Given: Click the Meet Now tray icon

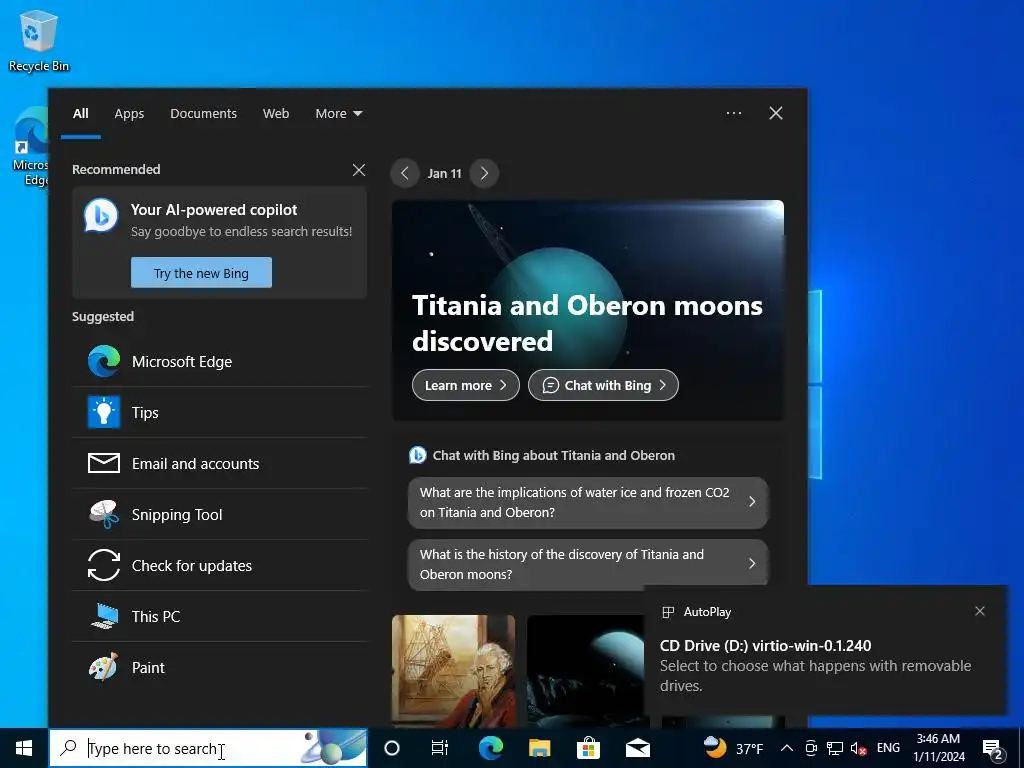Looking at the screenshot, I should (x=811, y=748).
